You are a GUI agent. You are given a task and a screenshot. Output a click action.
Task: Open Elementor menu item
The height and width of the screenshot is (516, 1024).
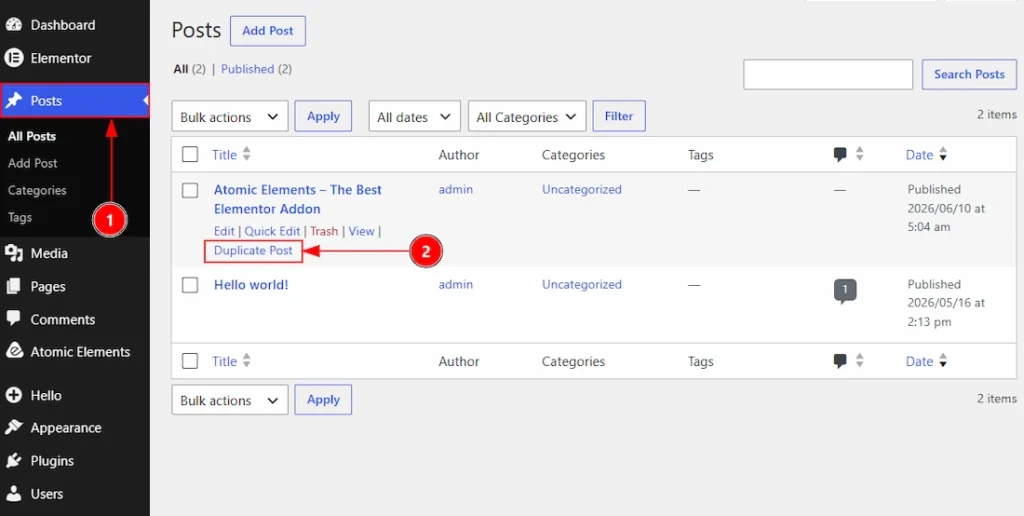pyautogui.click(x=61, y=58)
